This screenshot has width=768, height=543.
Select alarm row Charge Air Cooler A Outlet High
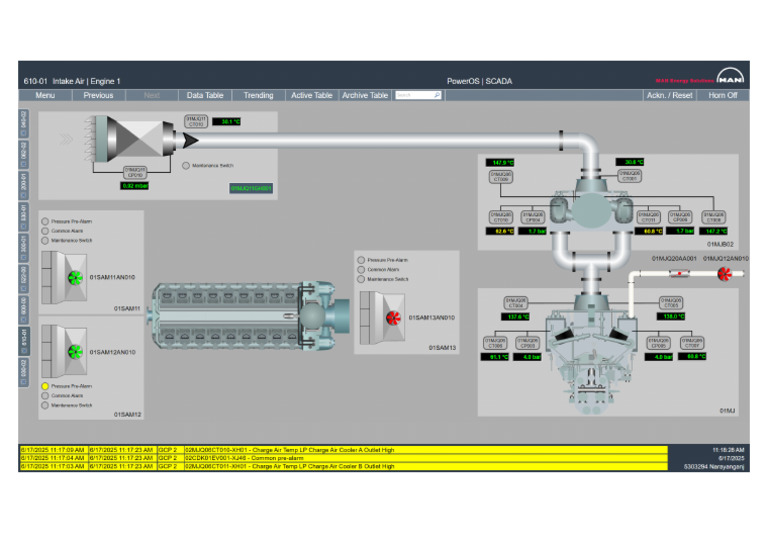coord(343,449)
